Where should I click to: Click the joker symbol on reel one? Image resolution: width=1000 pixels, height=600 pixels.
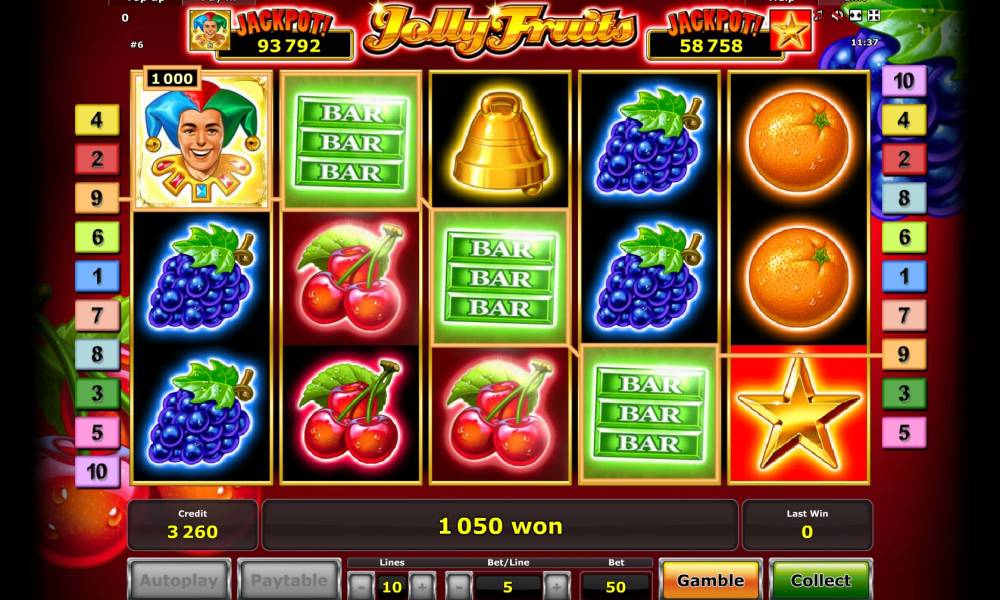tap(202, 142)
